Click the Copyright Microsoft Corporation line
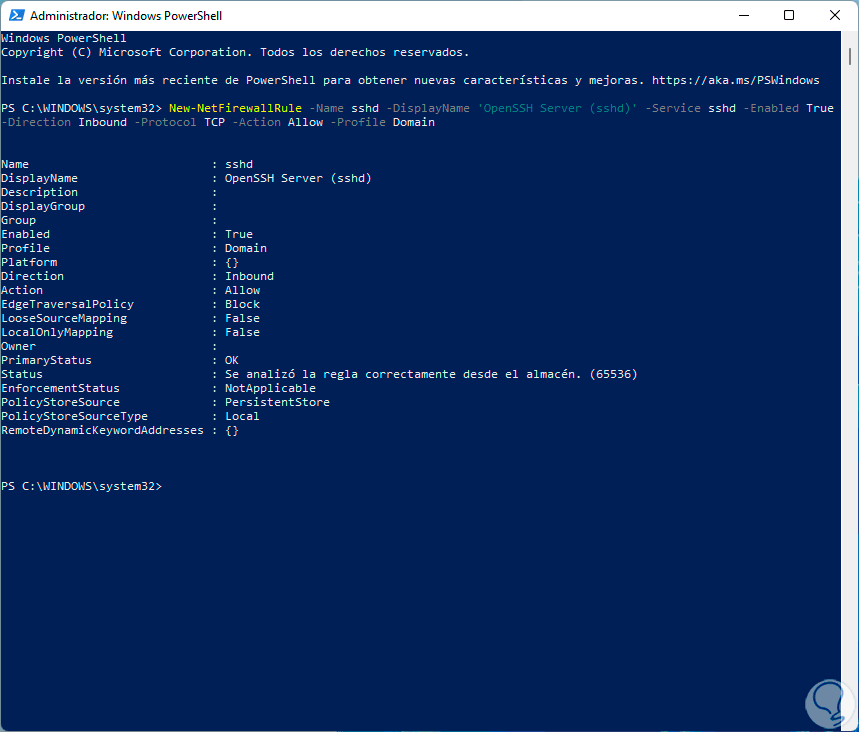The width and height of the screenshot is (859, 732). click(235, 52)
